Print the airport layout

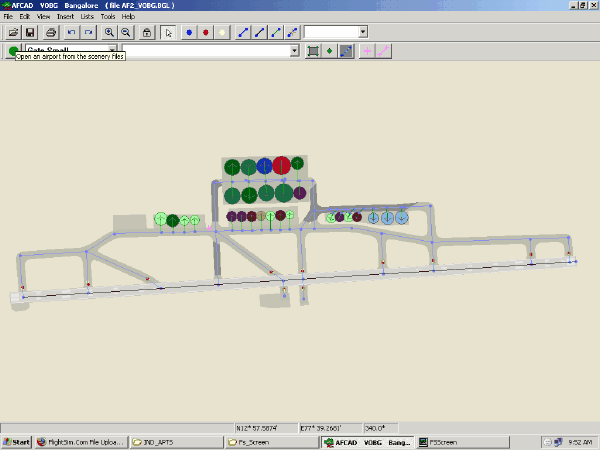(50, 32)
